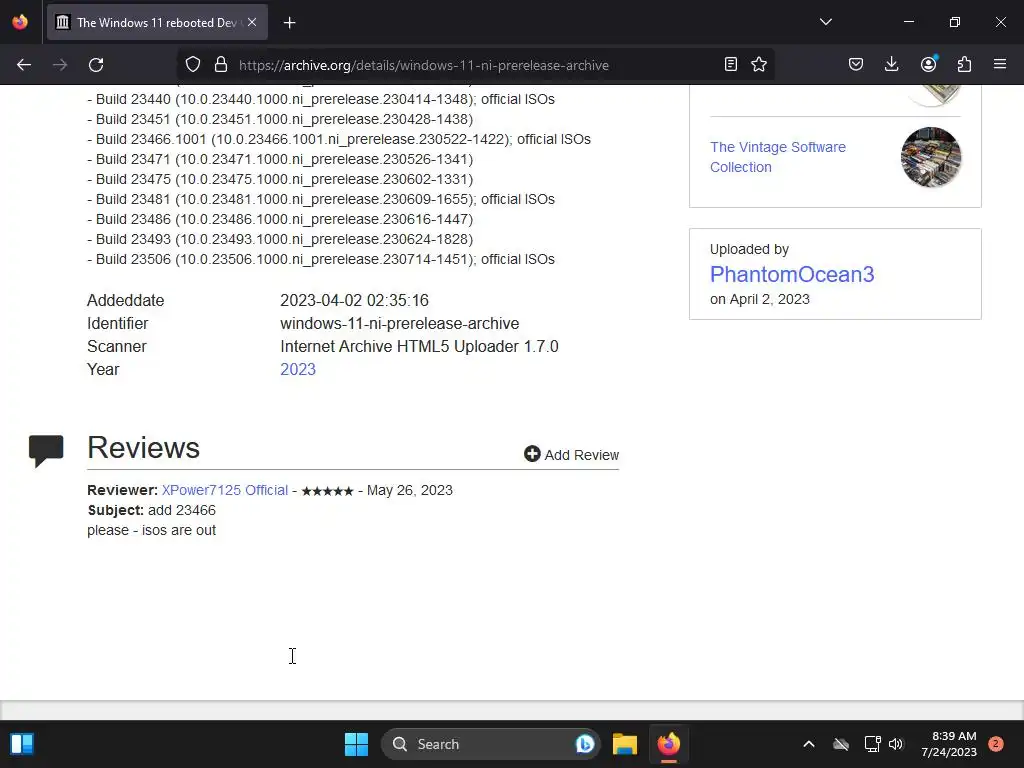Visit uploader PhantomOcean3's profile
The height and width of the screenshot is (768, 1024).
[x=792, y=274]
